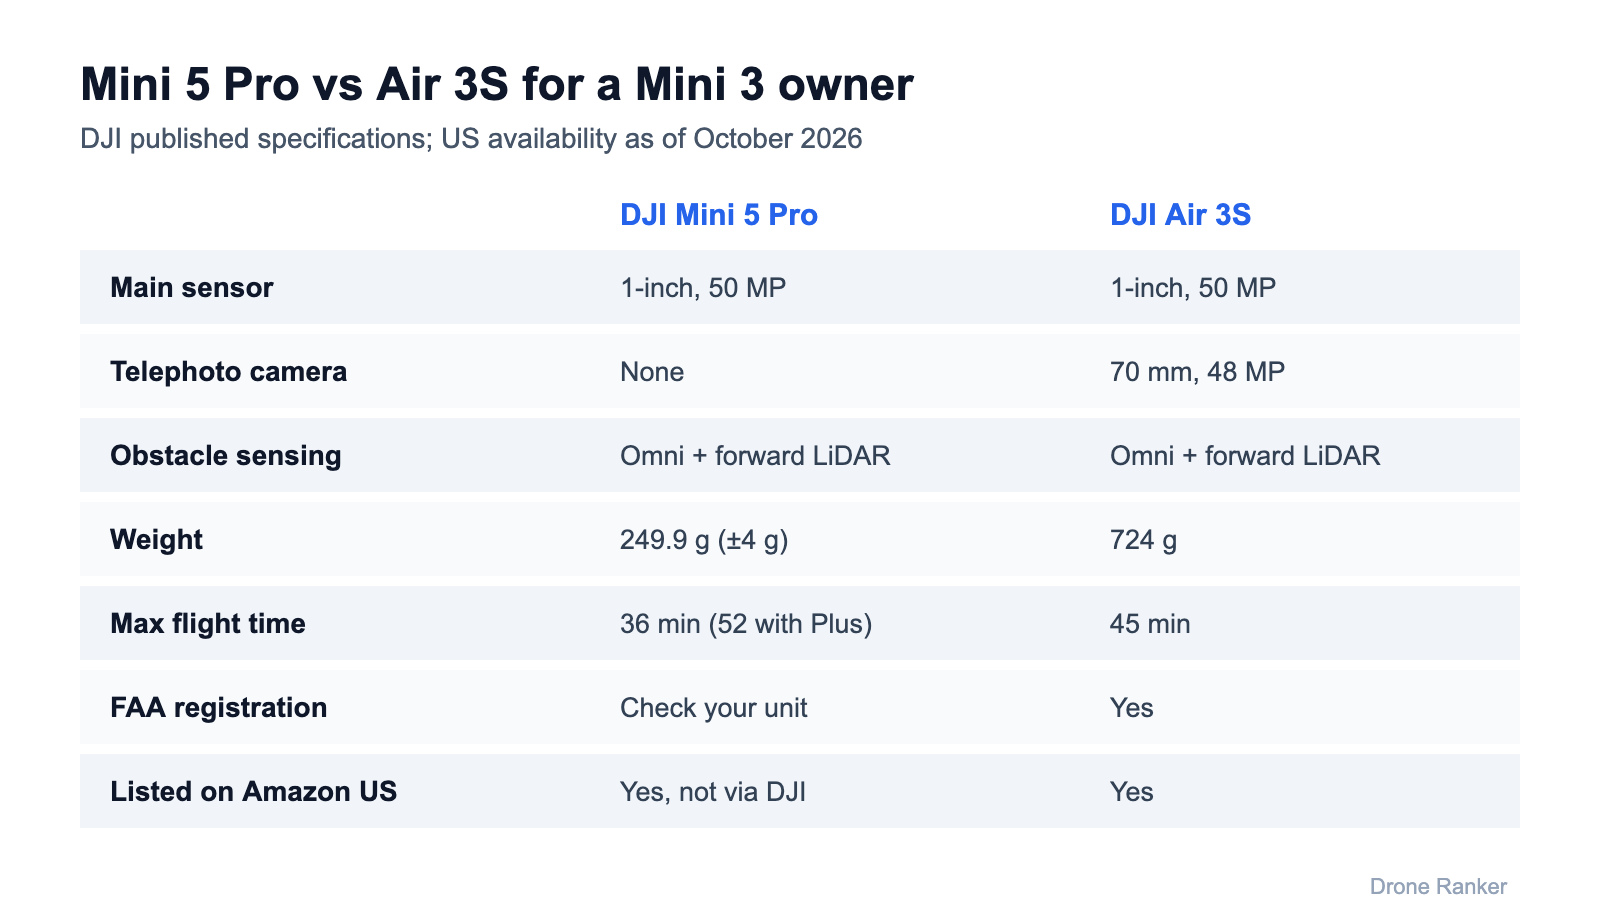Select Air 3S 'Omni + forward LiDAR' cell
Screen dimensions: 1600x918
point(1245,456)
